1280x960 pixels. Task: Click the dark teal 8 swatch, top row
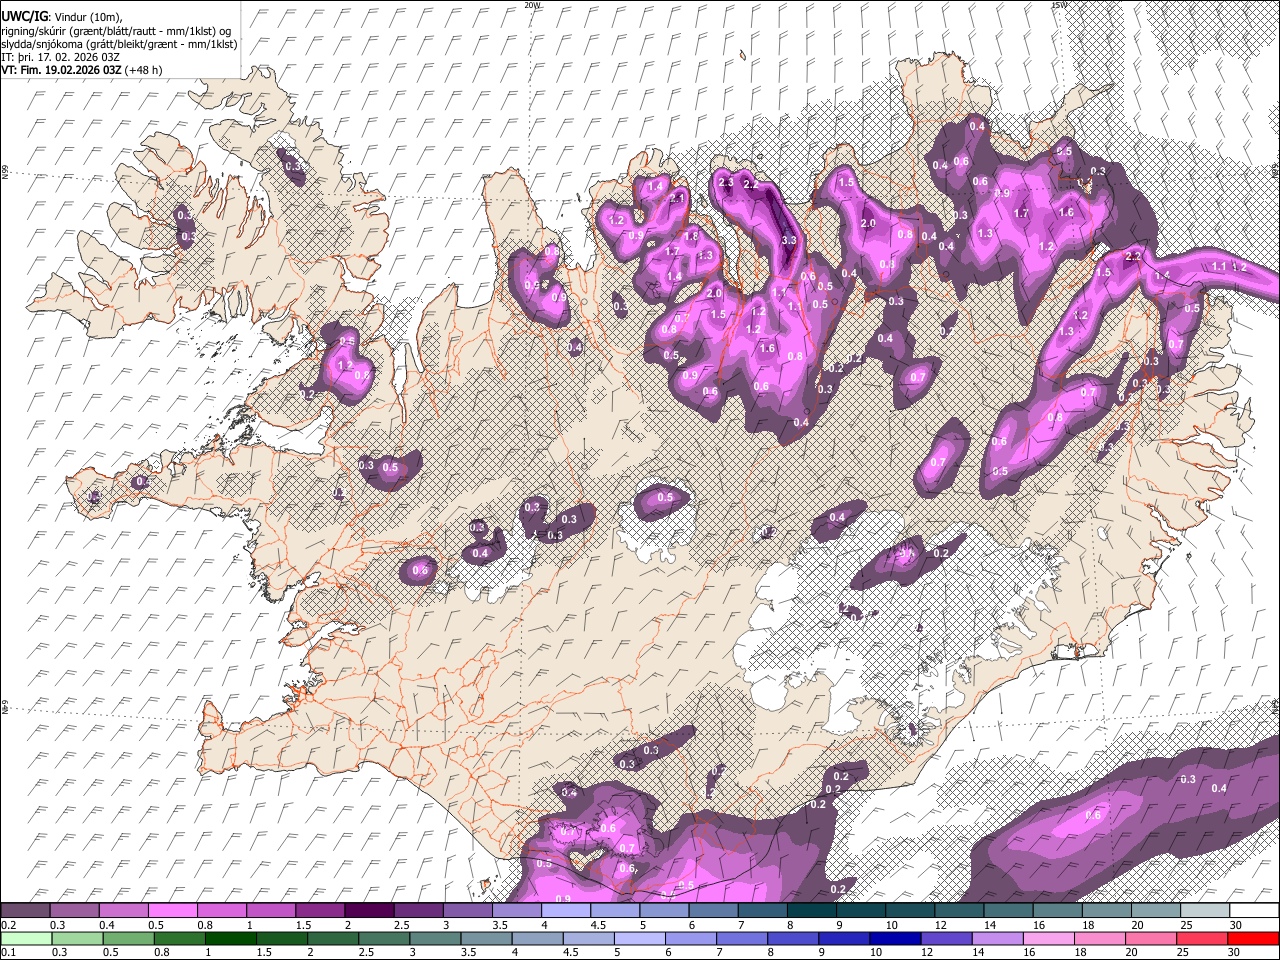point(811,911)
